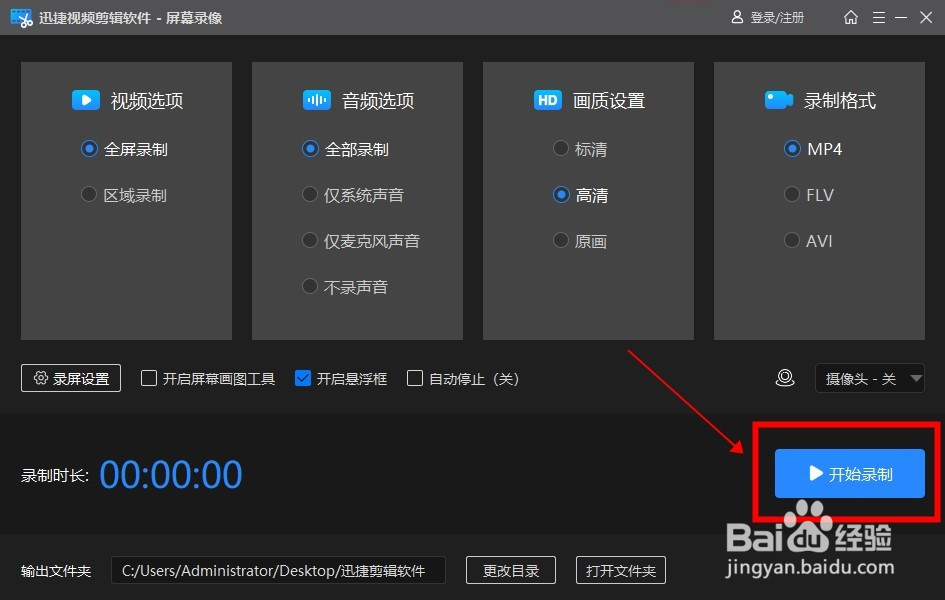Click the 录制时长 label

[x=55, y=476]
